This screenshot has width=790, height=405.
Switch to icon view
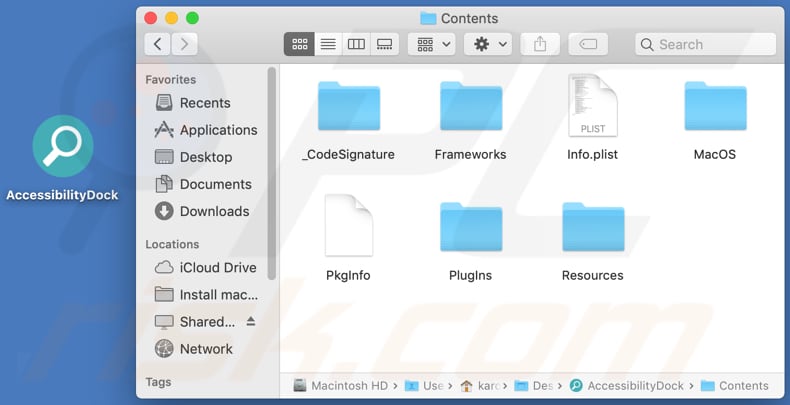coord(299,44)
